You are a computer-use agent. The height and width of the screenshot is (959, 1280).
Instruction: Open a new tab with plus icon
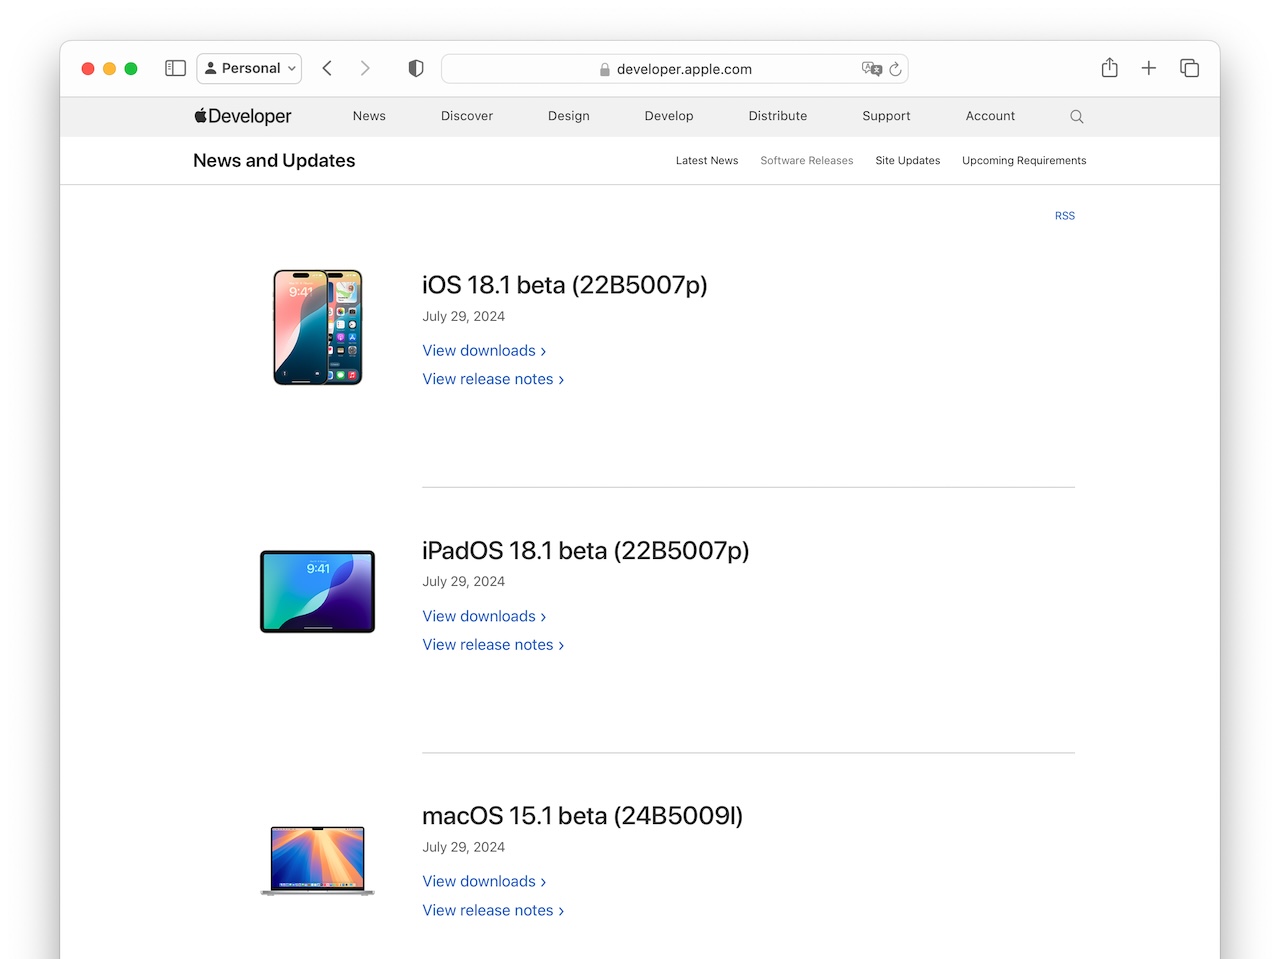[1149, 68]
